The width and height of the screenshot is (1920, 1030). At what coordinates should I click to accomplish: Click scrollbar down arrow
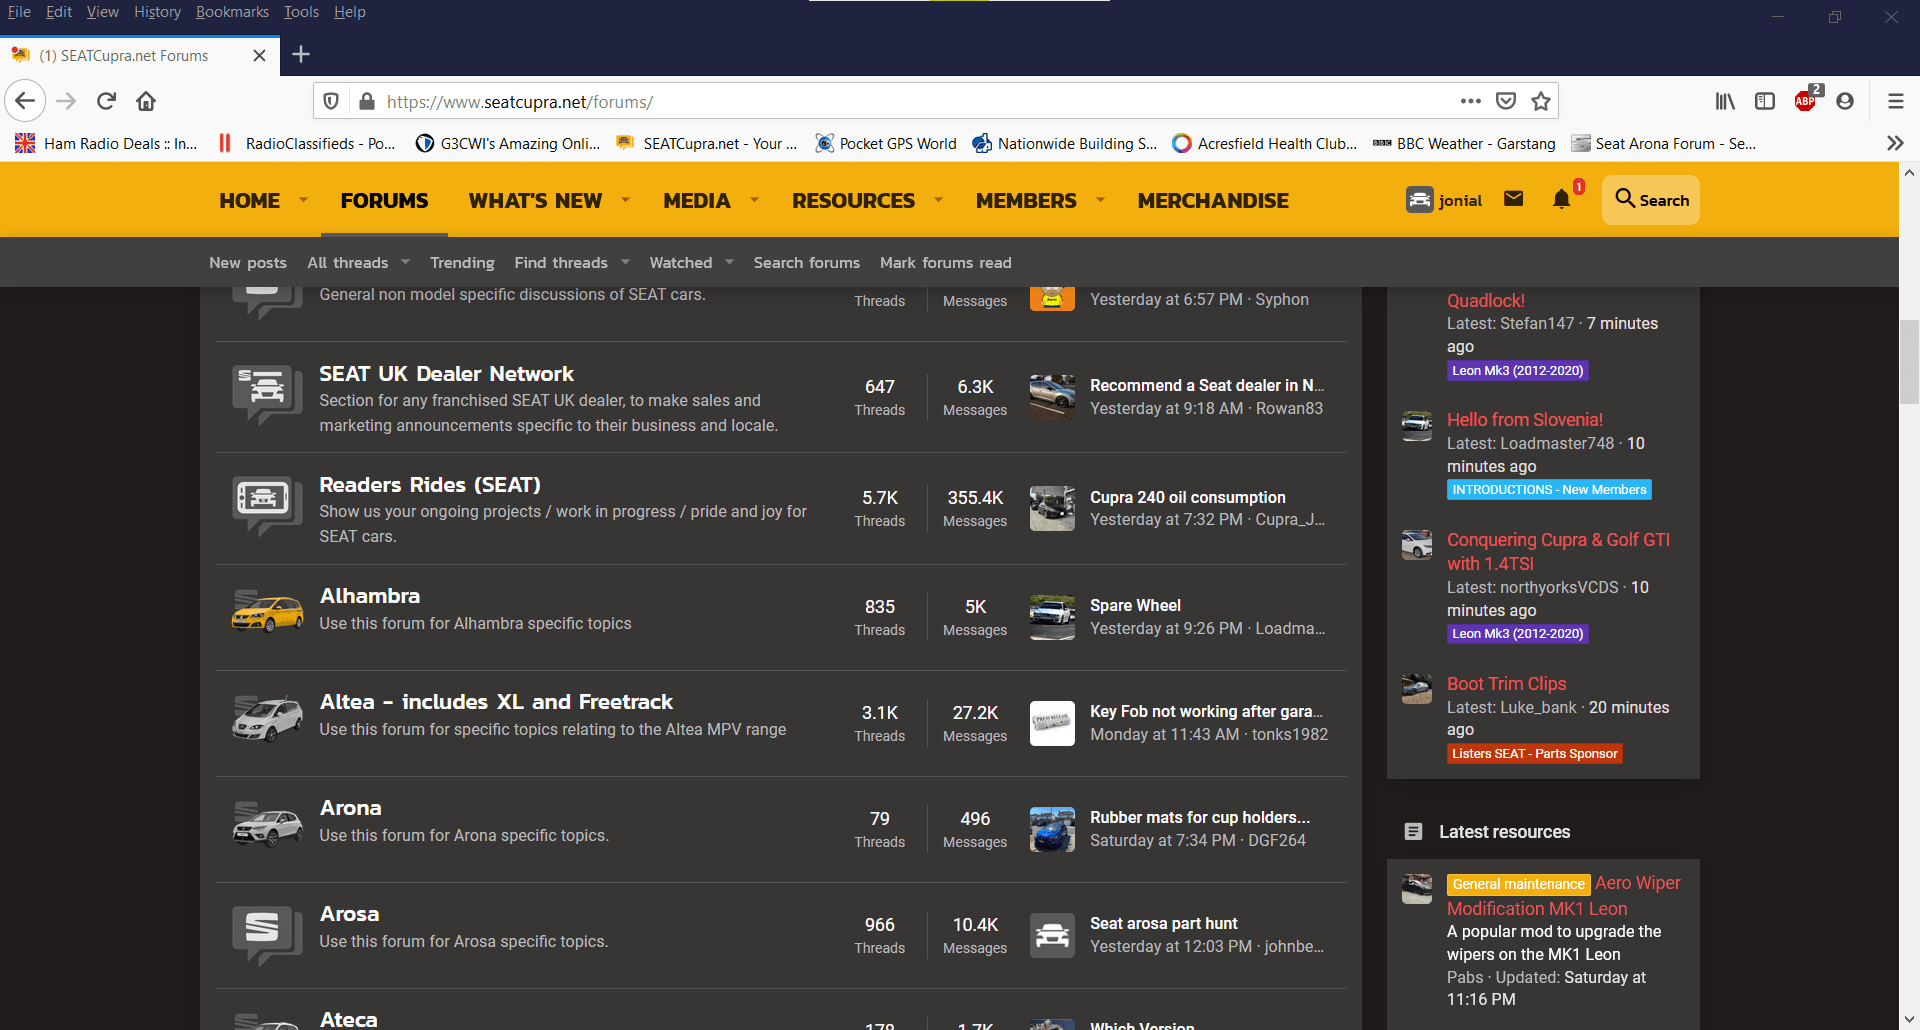[1909, 1019]
